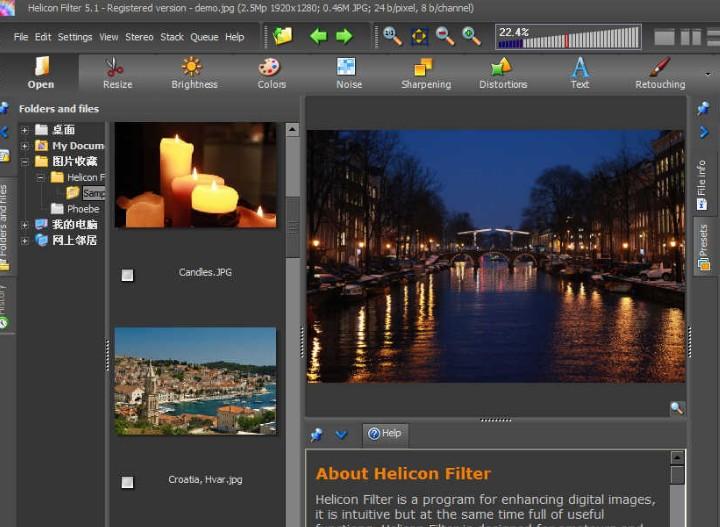Viewport: 720px width, 527px height.
Task: Open the Folders and files side tab
Action: (4, 226)
